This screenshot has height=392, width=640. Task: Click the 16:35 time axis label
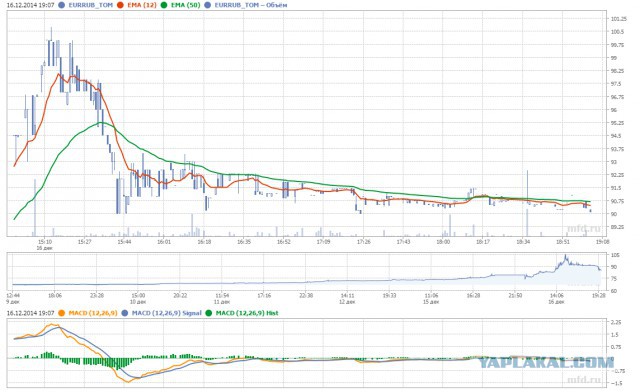pyautogui.click(x=244, y=242)
